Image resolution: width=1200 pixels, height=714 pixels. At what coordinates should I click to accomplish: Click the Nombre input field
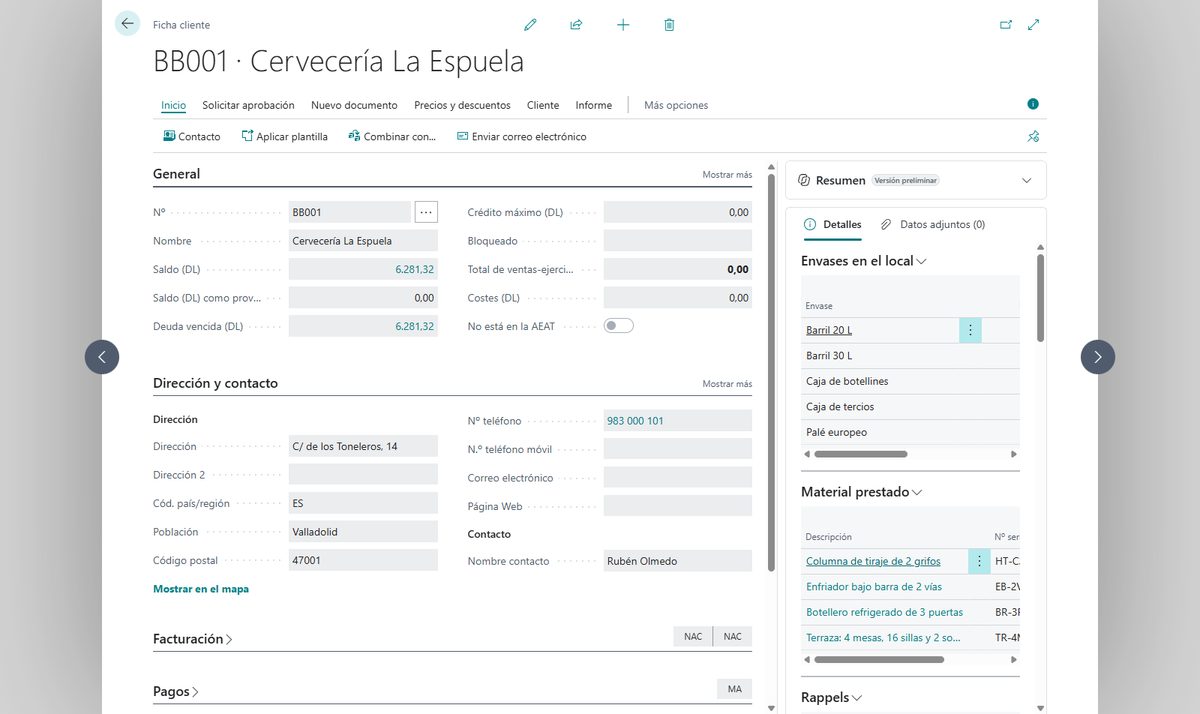[363, 241]
